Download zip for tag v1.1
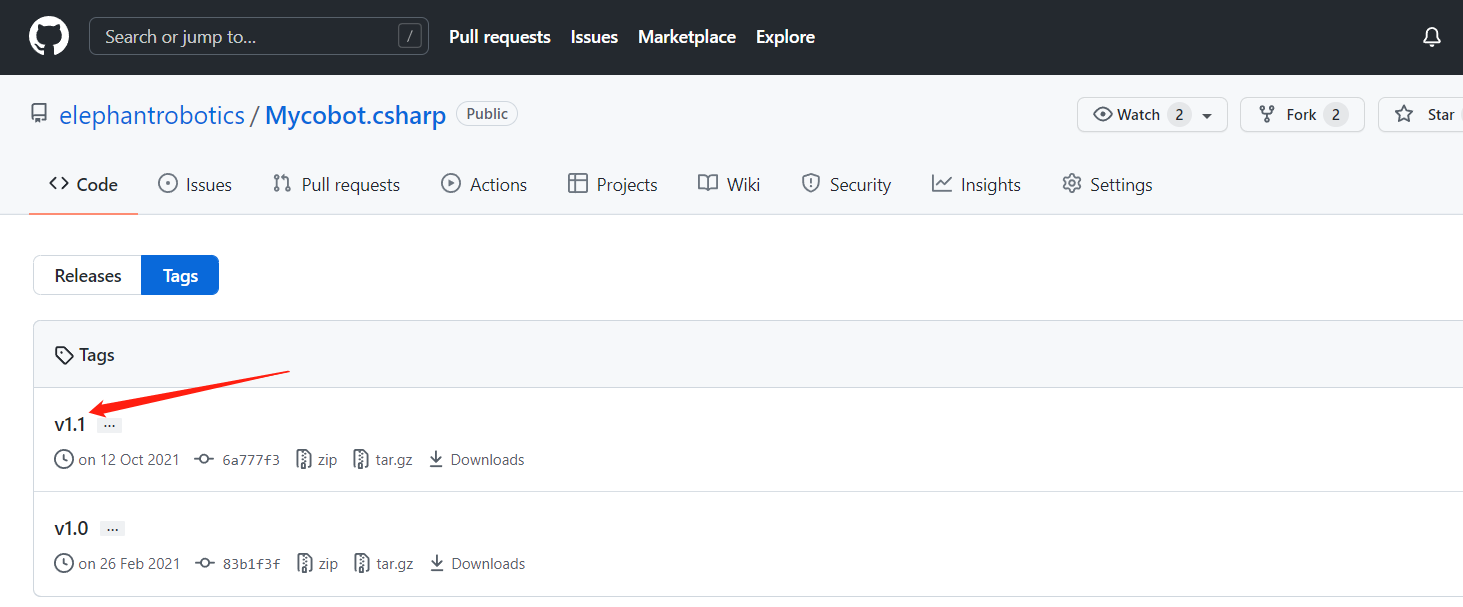This screenshot has width=1463, height=607. click(x=317, y=460)
